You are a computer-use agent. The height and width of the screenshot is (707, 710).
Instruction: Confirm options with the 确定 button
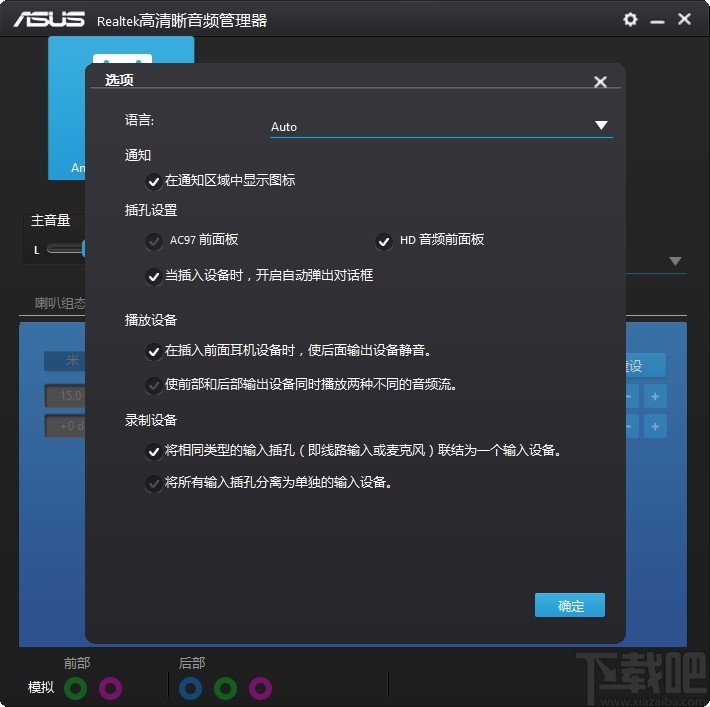[570, 605]
